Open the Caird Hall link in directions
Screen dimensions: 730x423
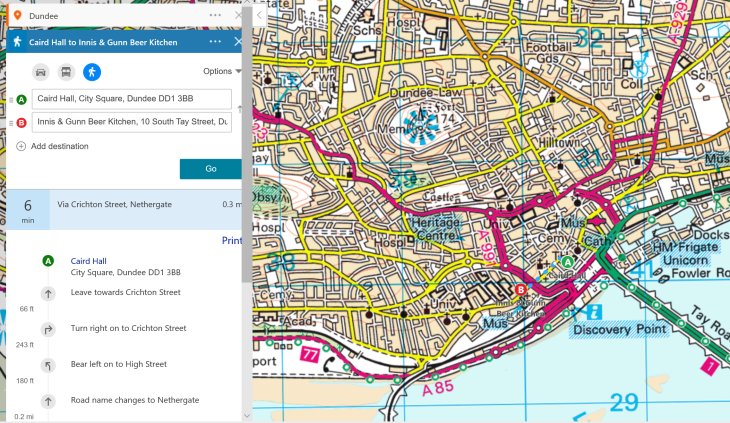88,261
